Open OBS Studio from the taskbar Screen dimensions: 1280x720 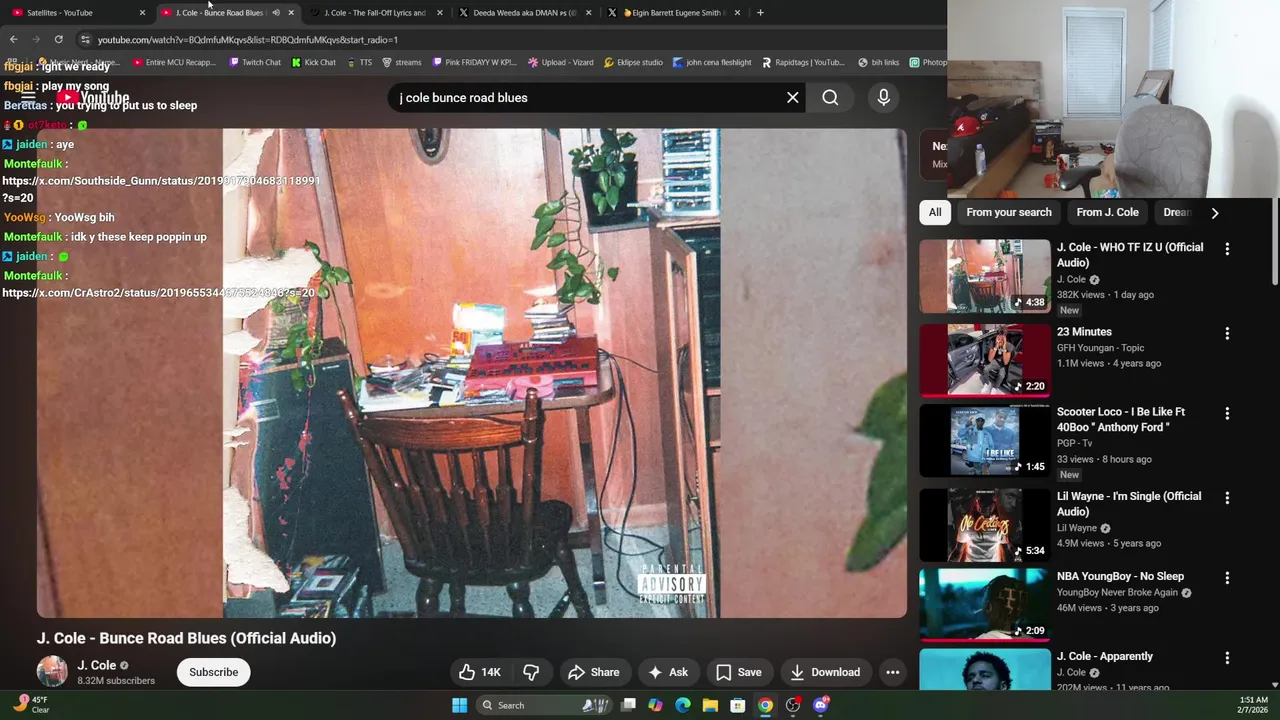click(793, 705)
